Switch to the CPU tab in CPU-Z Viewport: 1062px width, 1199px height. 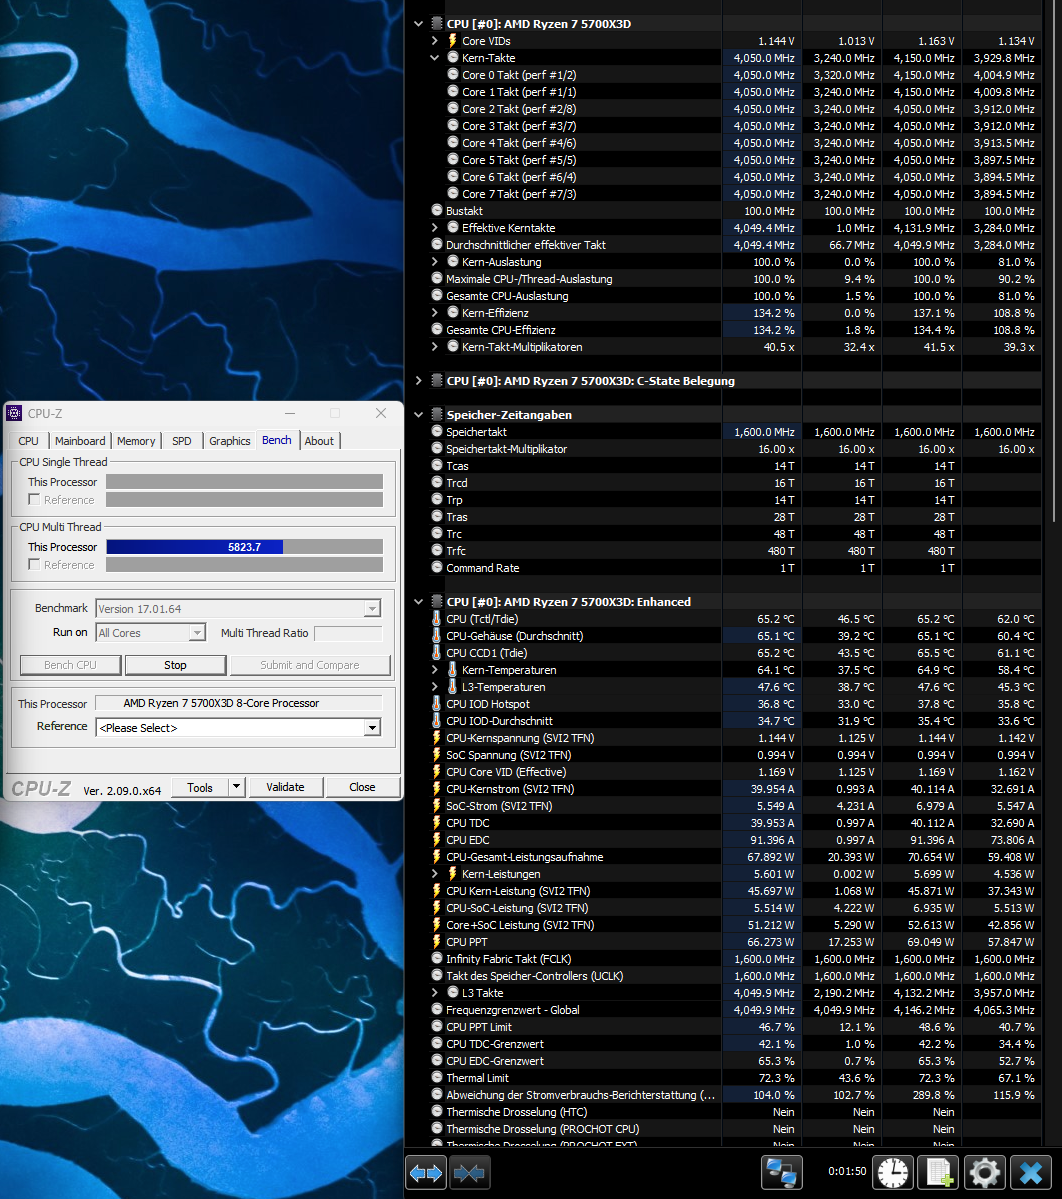click(28, 441)
